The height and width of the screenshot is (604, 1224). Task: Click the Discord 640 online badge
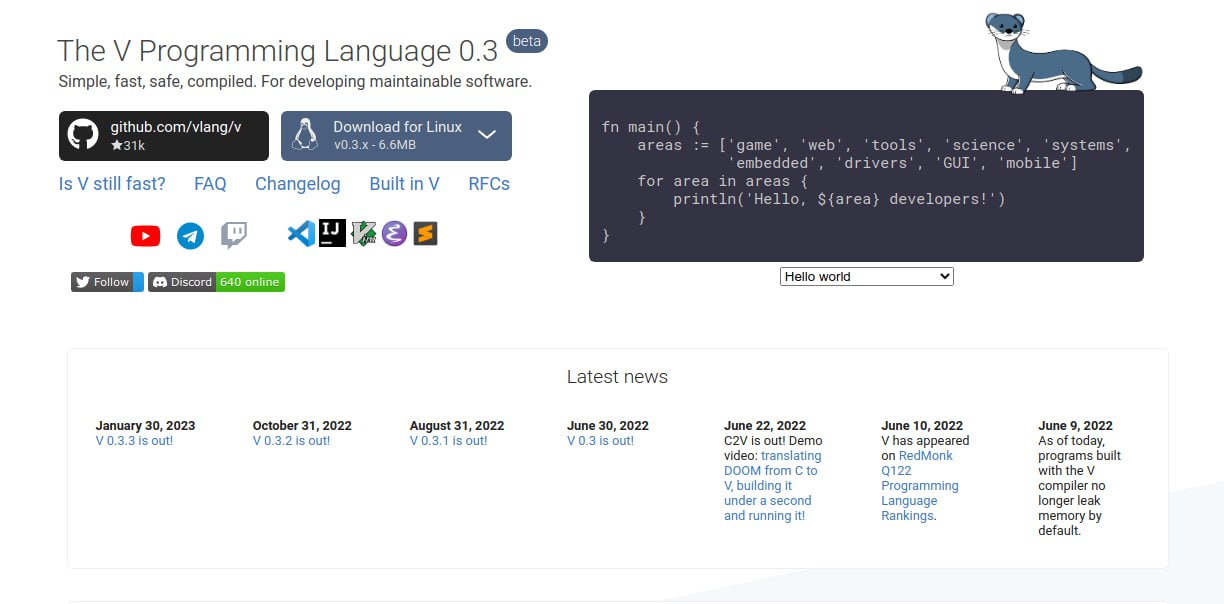pos(216,282)
